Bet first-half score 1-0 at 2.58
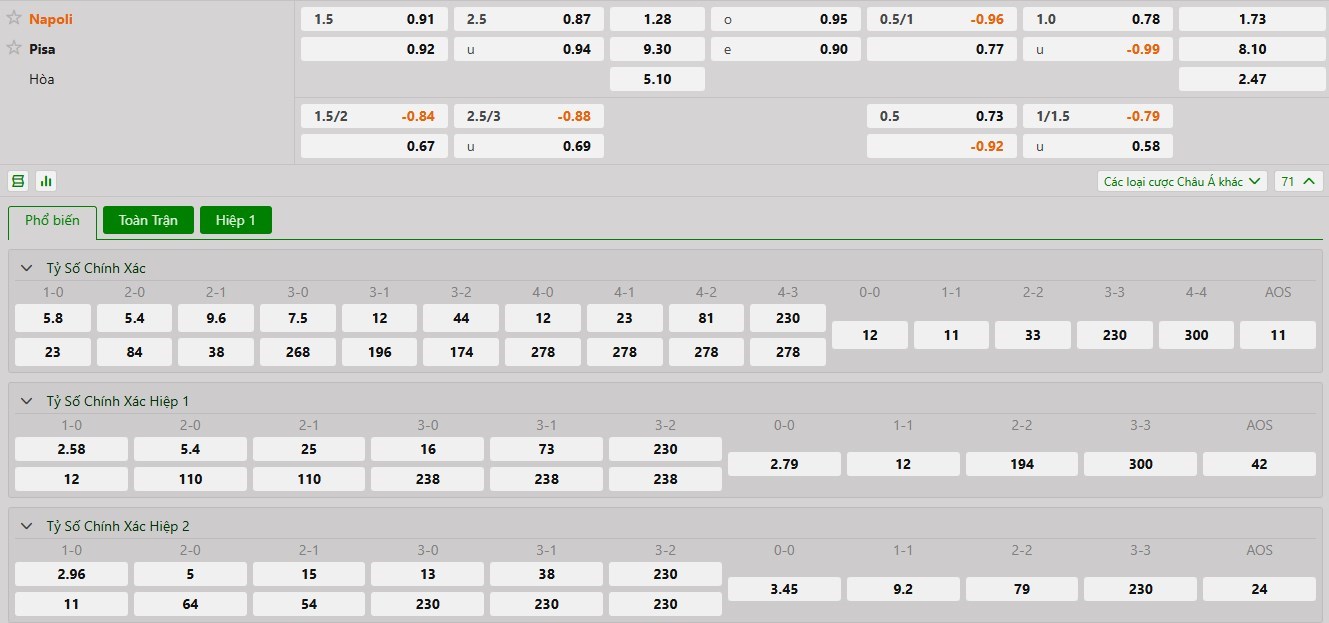Viewport: 1329px width, 623px height. pyautogui.click(x=72, y=449)
